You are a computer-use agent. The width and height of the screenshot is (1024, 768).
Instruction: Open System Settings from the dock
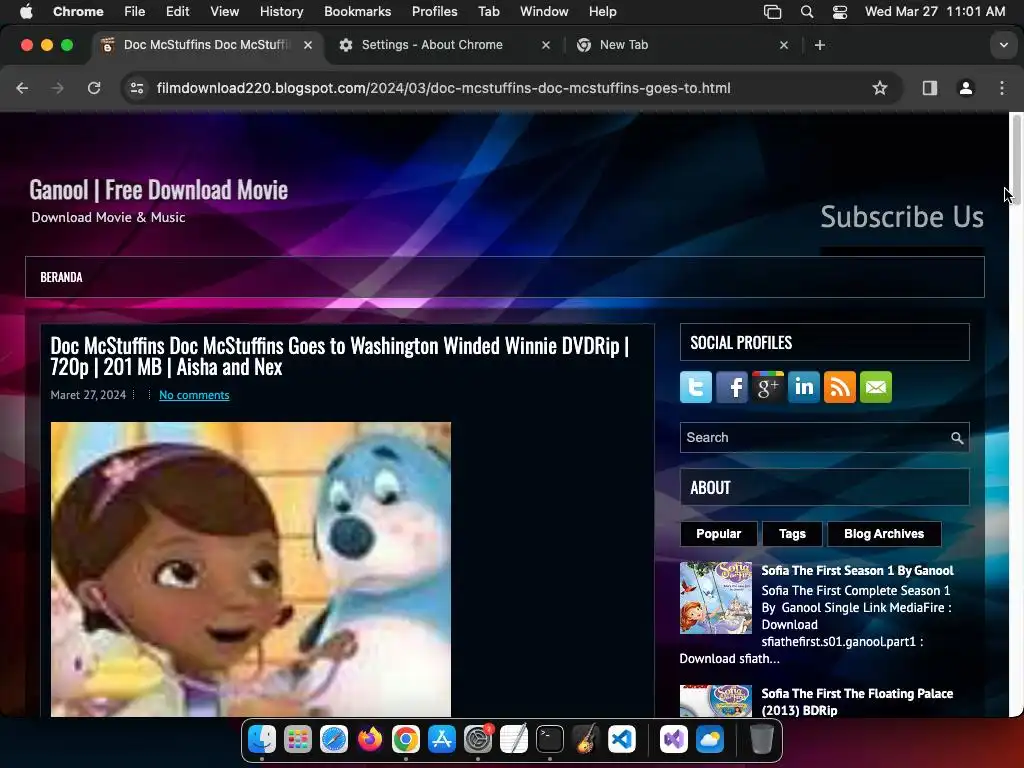[478, 739]
